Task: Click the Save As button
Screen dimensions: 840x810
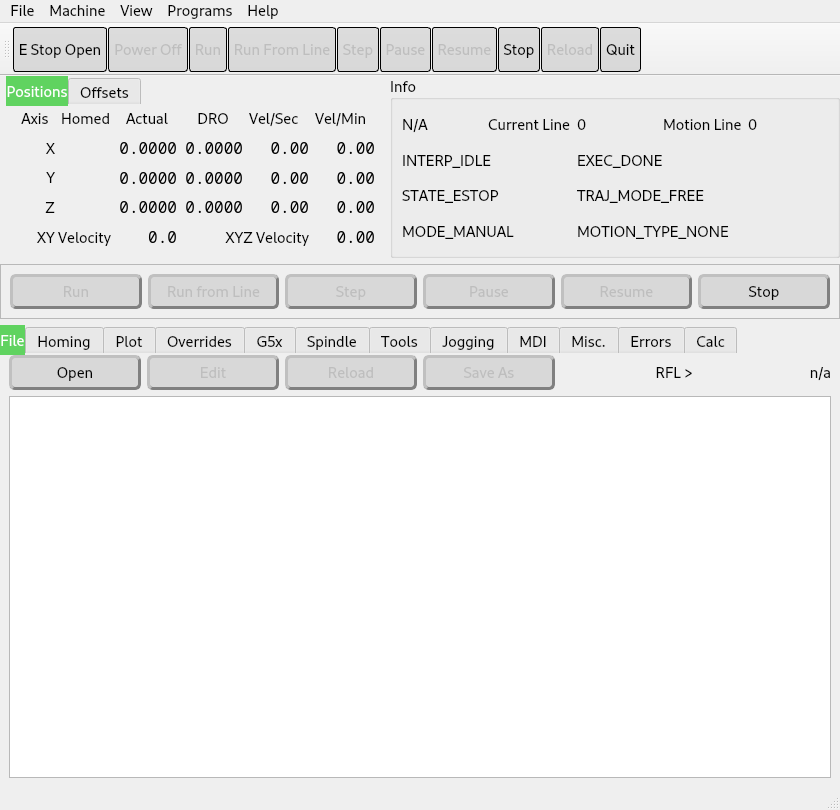Action: [x=489, y=373]
